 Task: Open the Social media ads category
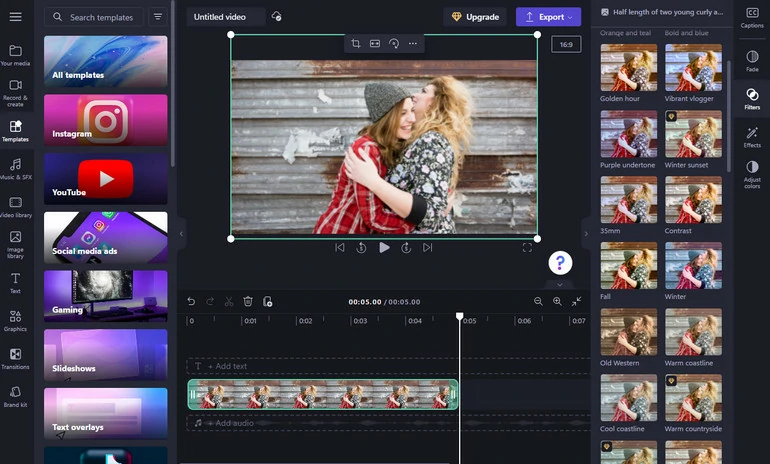point(106,237)
